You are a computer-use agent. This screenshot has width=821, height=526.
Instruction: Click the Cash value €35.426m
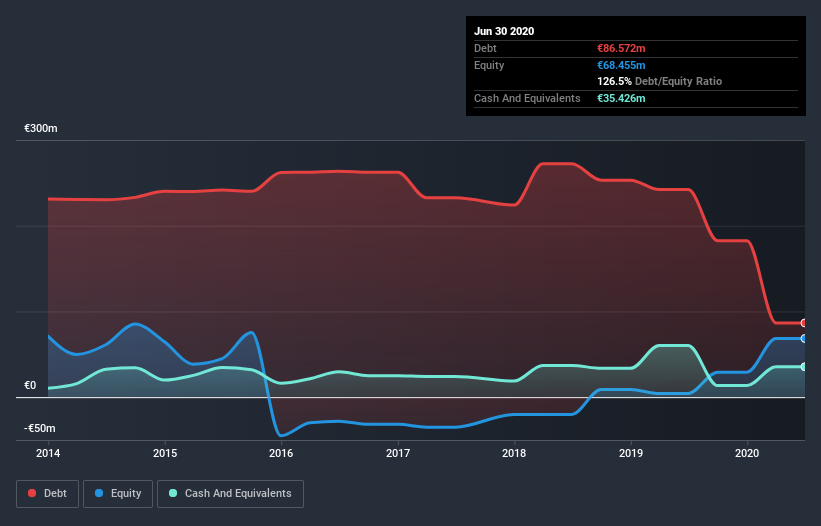point(621,98)
